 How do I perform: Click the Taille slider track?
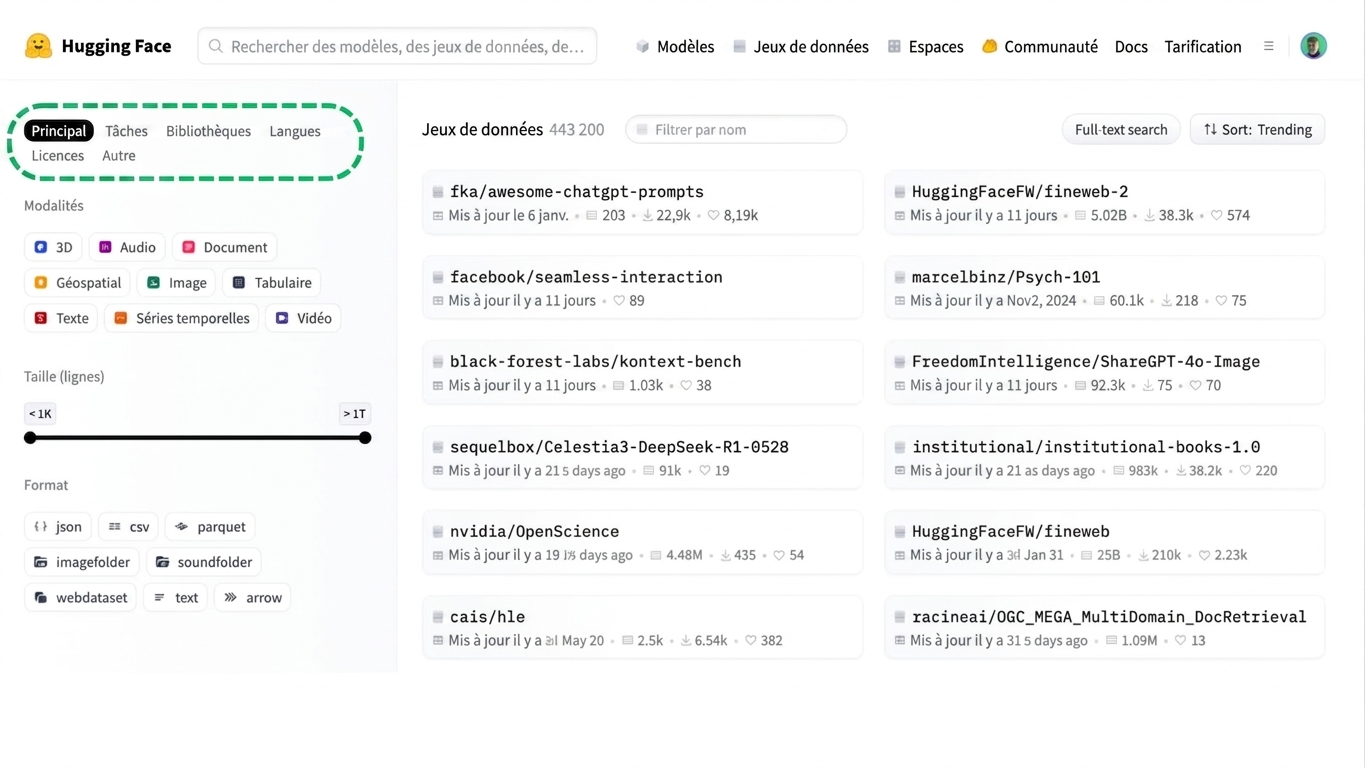tap(198, 438)
